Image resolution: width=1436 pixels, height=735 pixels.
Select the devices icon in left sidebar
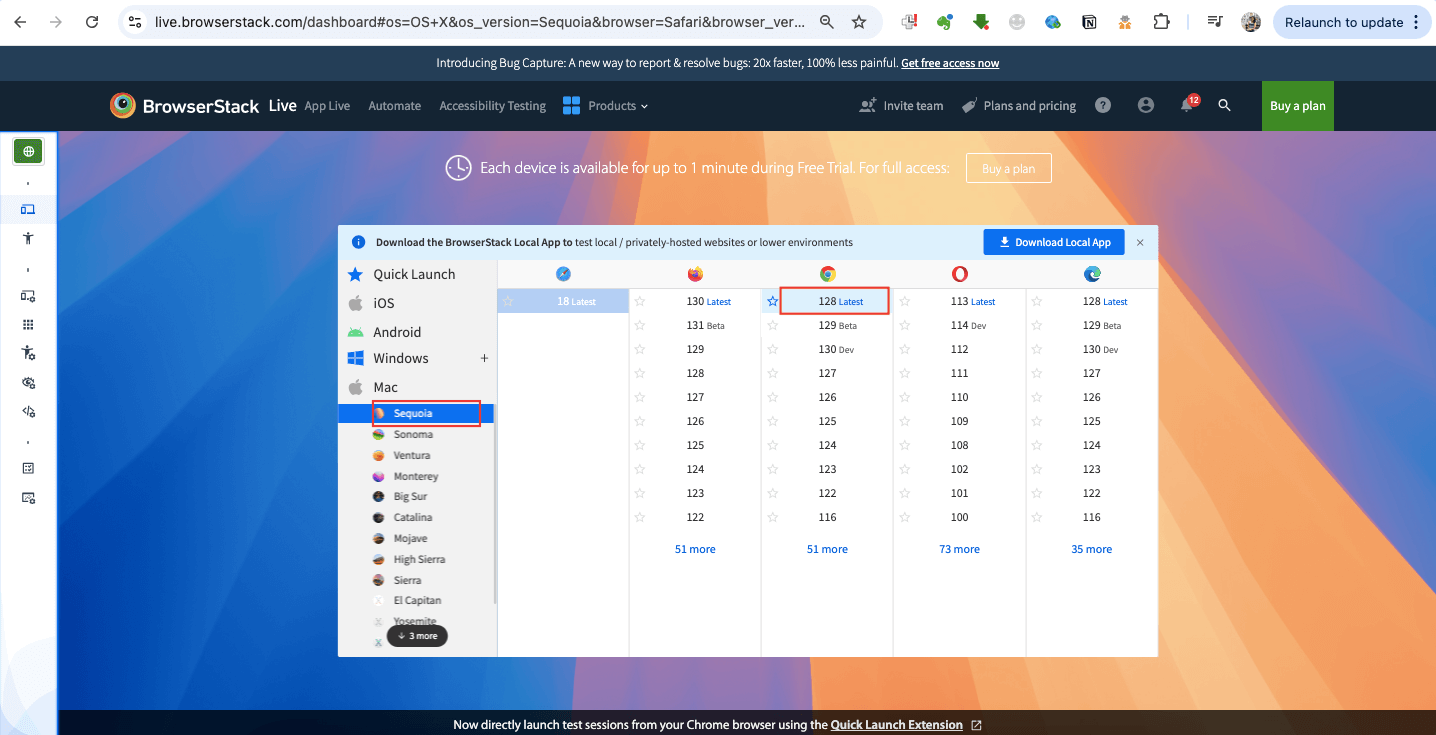28,209
